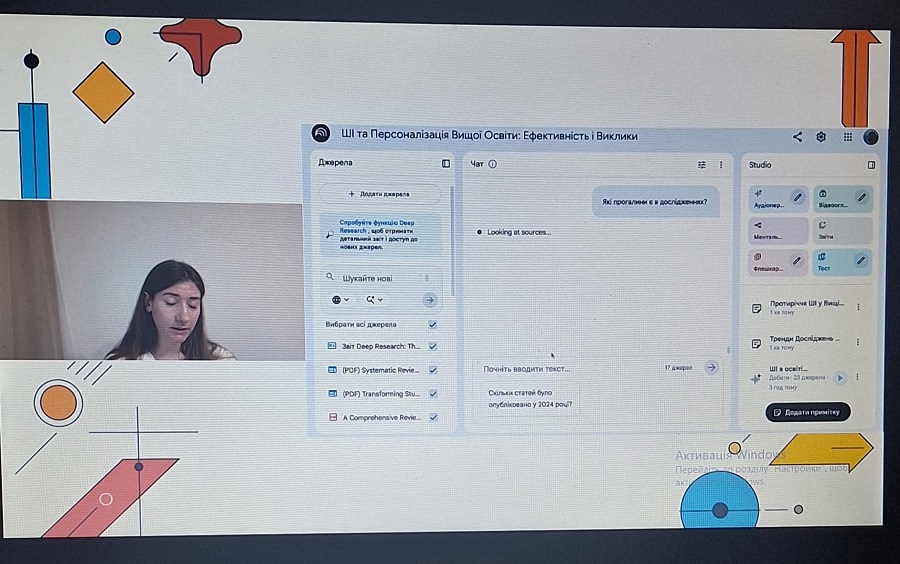Click the Додати джерела button
This screenshot has height=564, width=900.
pos(379,193)
